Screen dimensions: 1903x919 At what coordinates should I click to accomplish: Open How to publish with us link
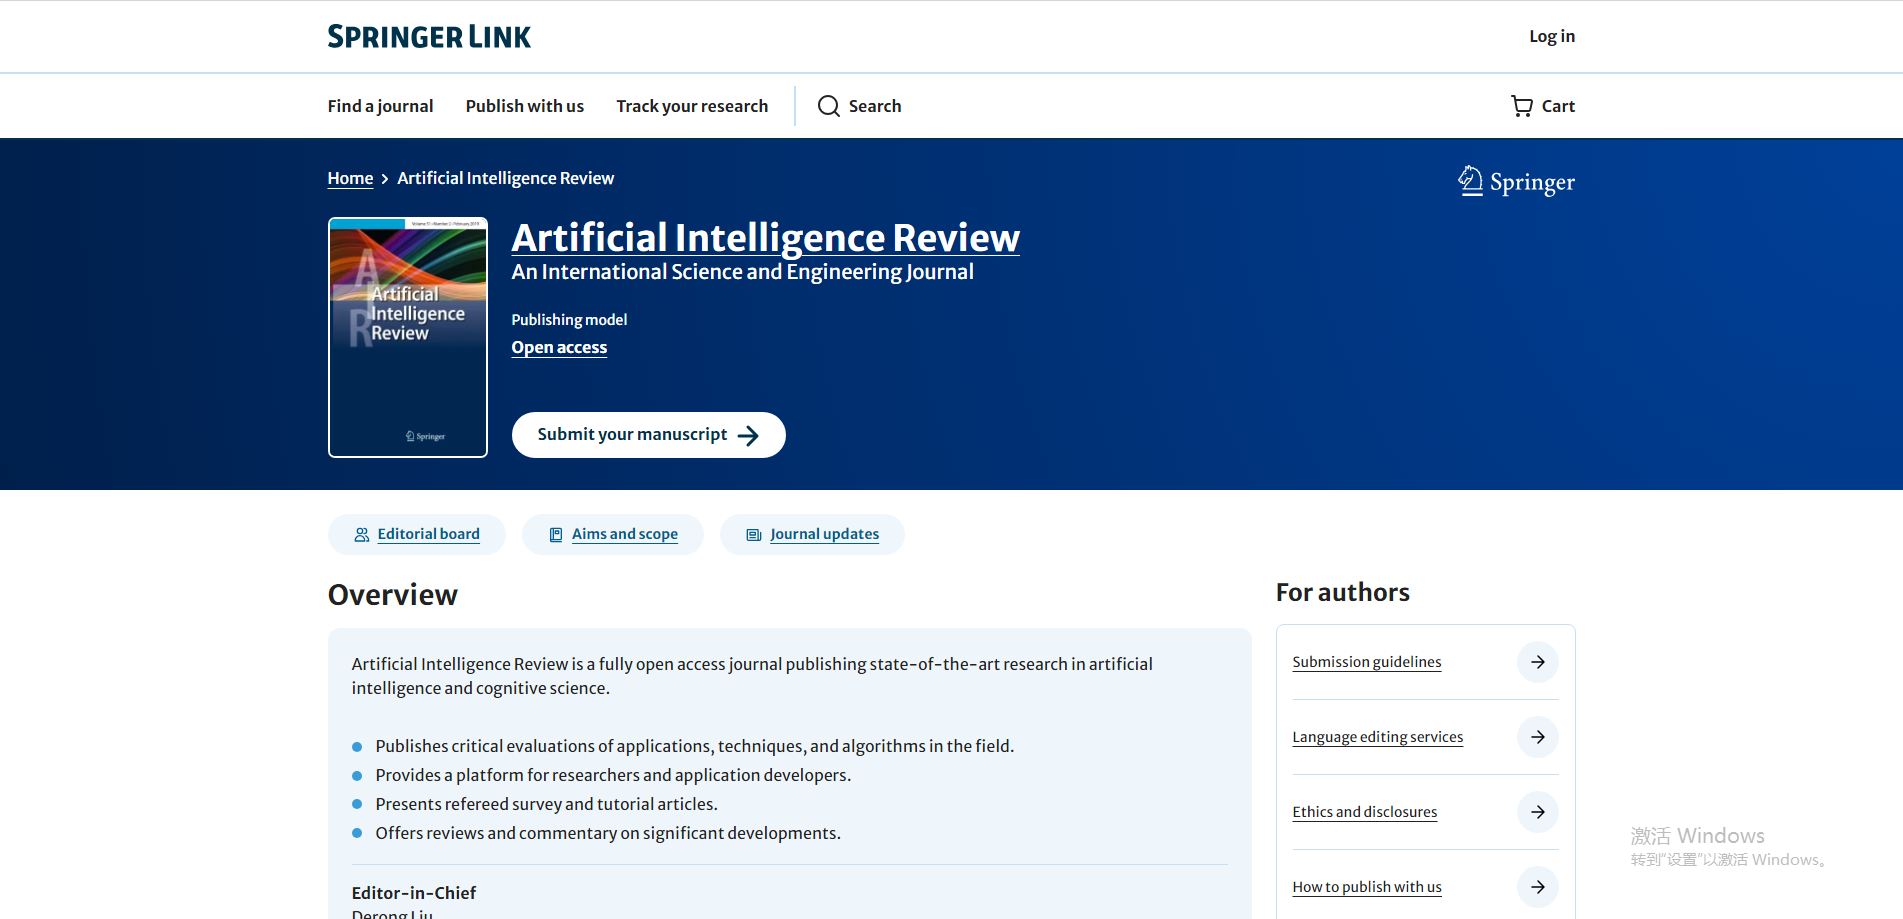tap(1367, 887)
